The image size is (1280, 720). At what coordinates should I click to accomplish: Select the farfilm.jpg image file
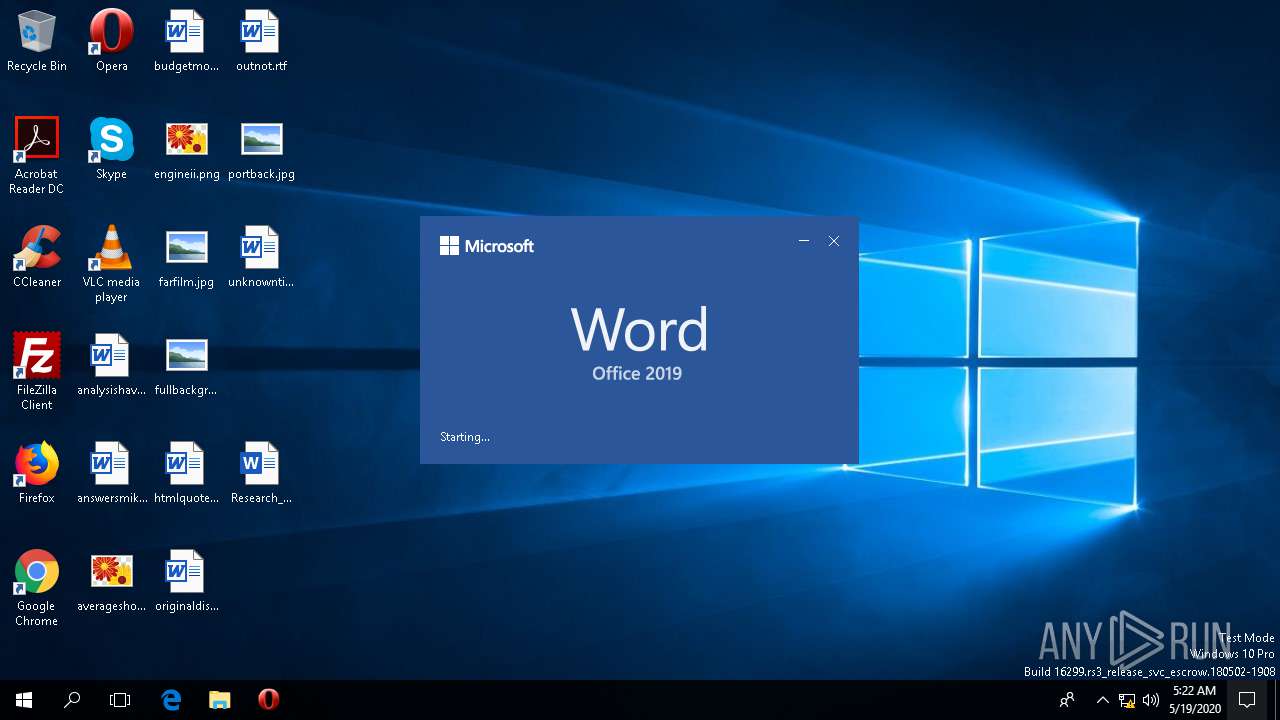186,257
